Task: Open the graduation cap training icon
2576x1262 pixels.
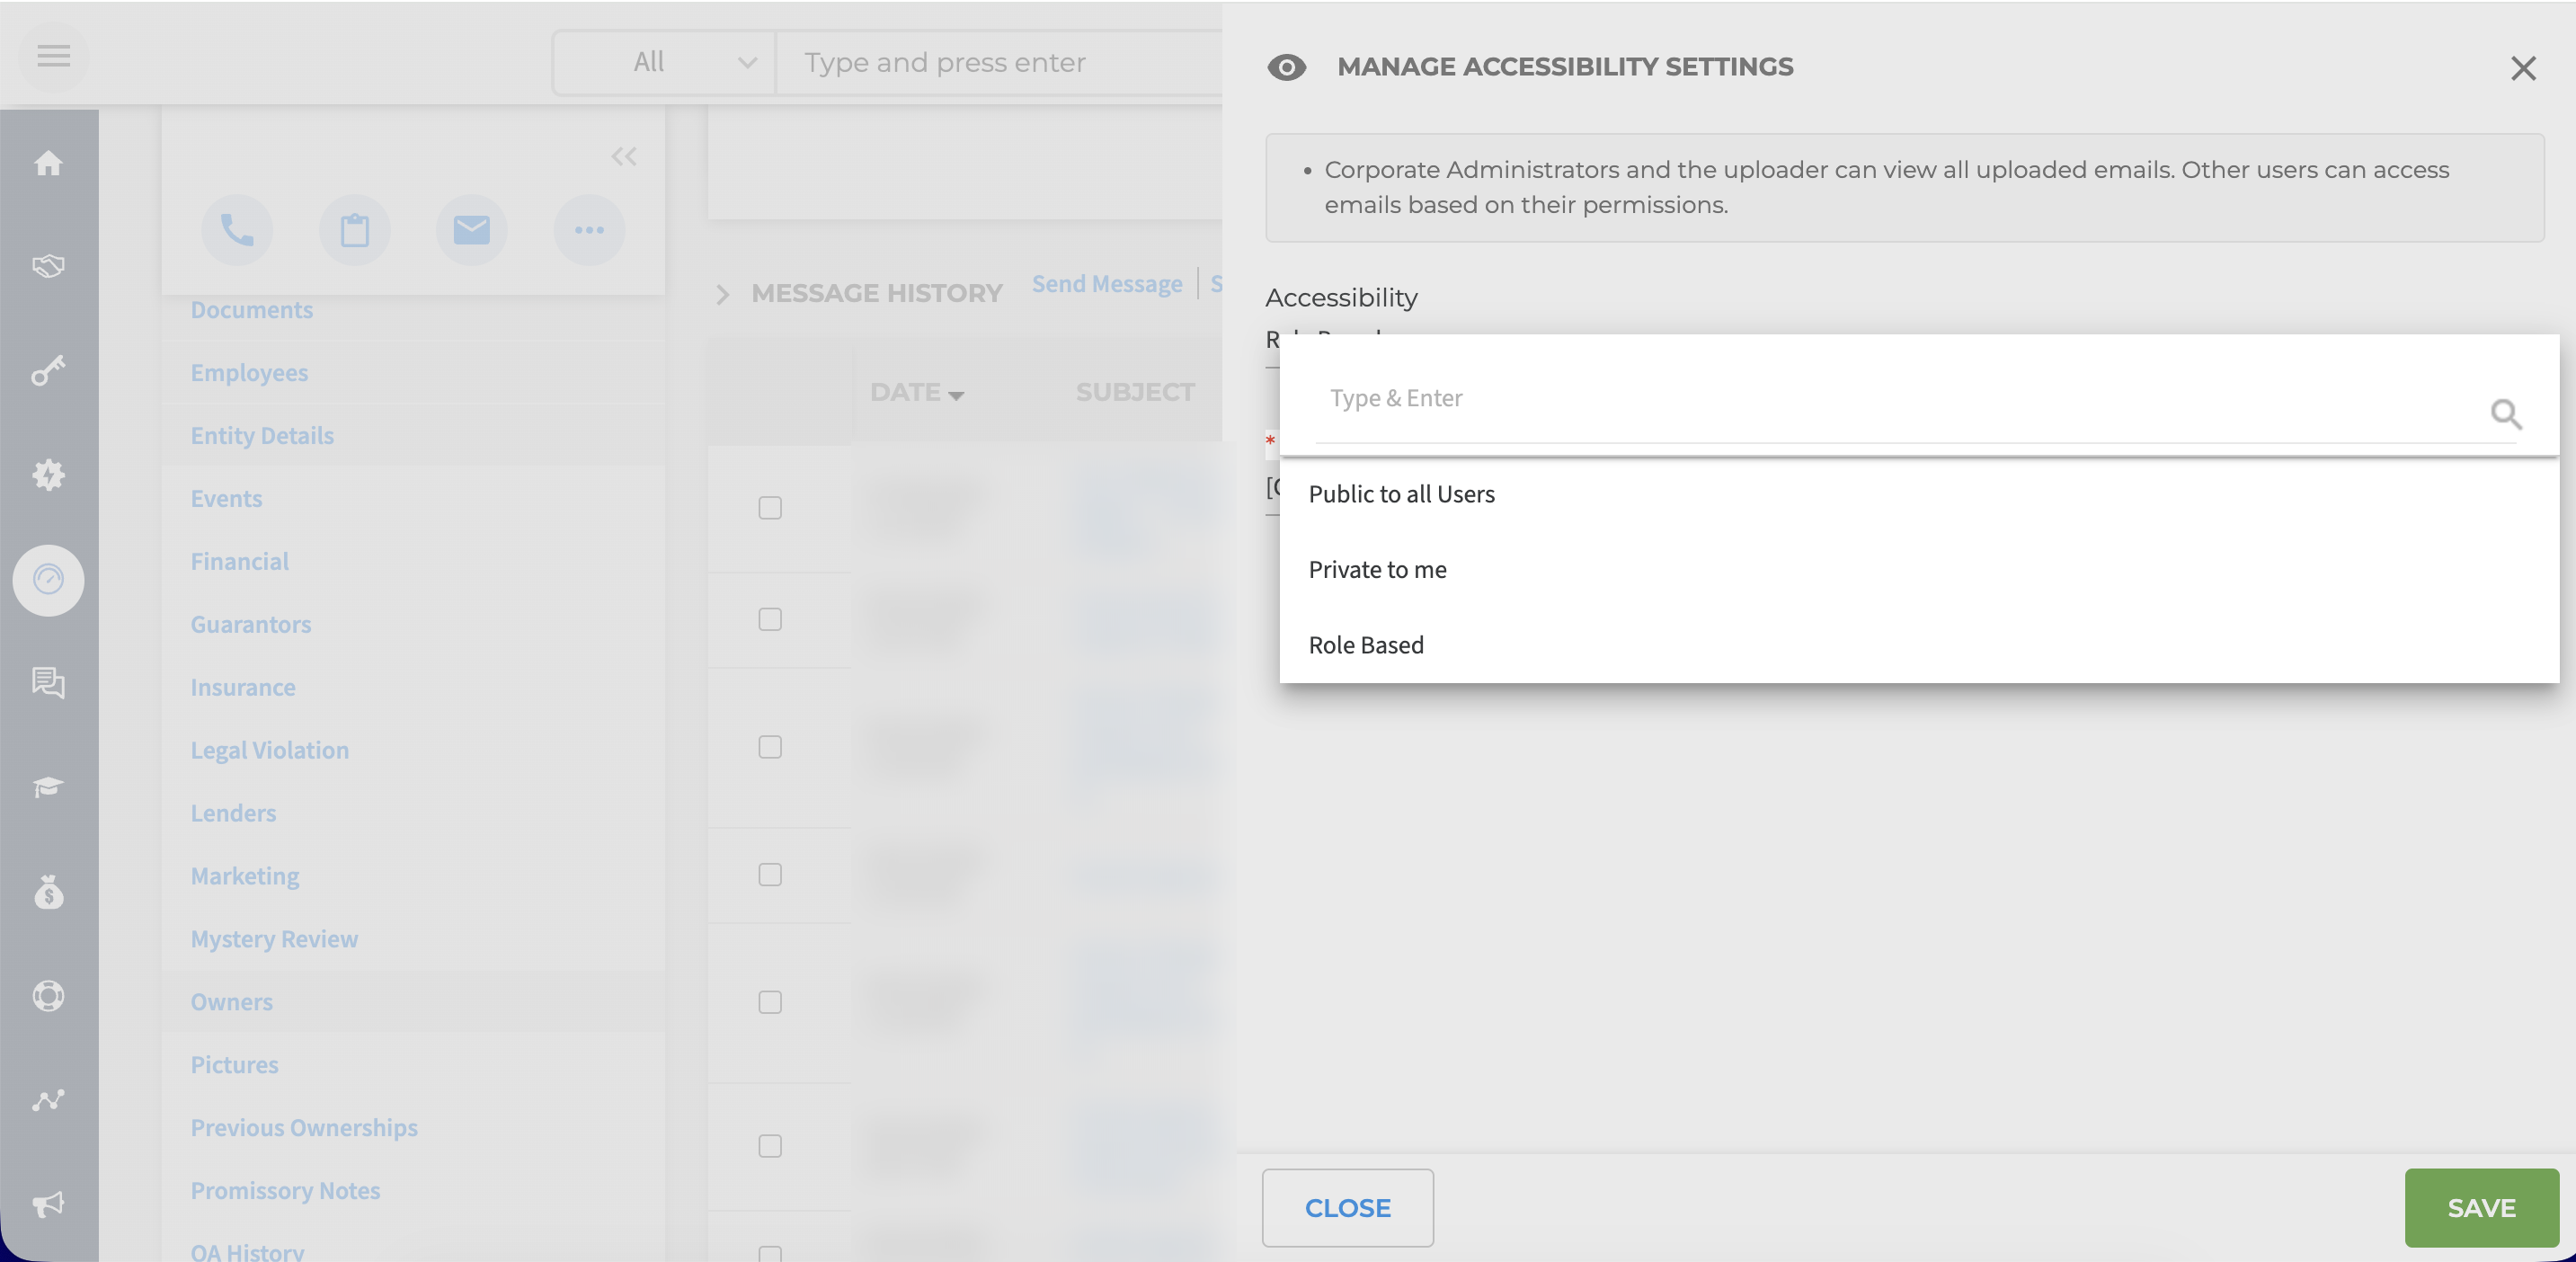Action: 48,787
